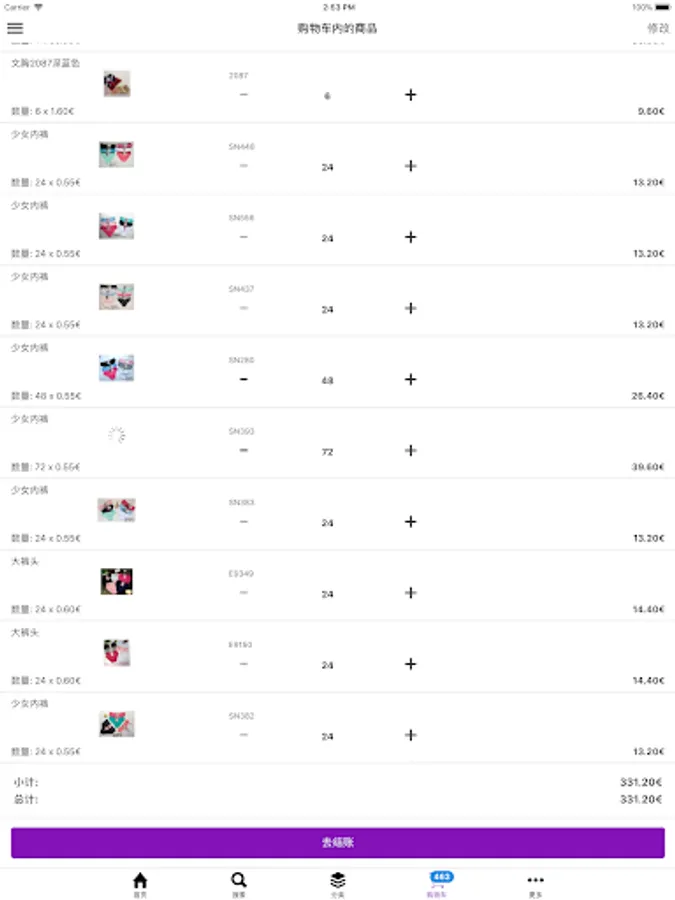The image size is (675, 900).
Task: Decrease quantity of item 2087
Action: click(x=244, y=95)
